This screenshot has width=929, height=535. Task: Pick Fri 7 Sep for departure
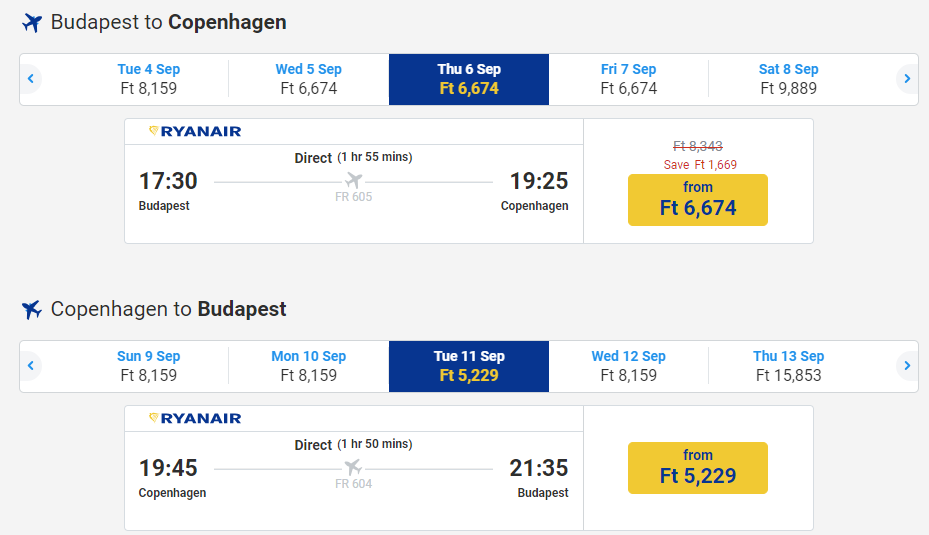point(629,79)
